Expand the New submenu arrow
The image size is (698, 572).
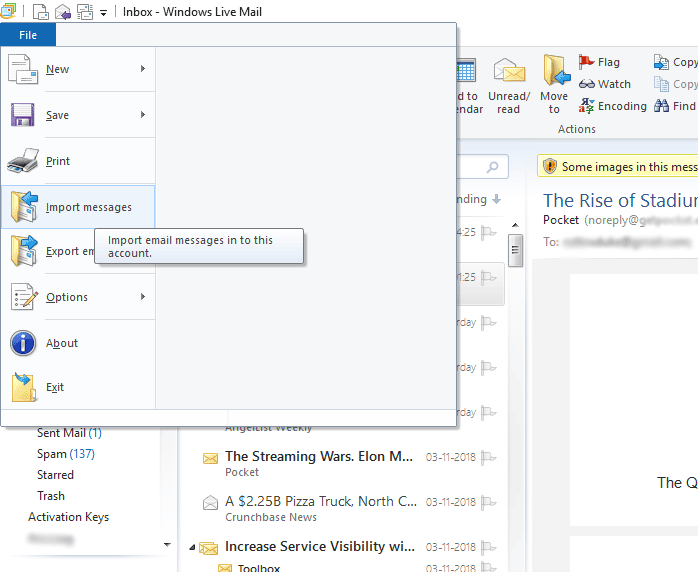coord(143,69)
